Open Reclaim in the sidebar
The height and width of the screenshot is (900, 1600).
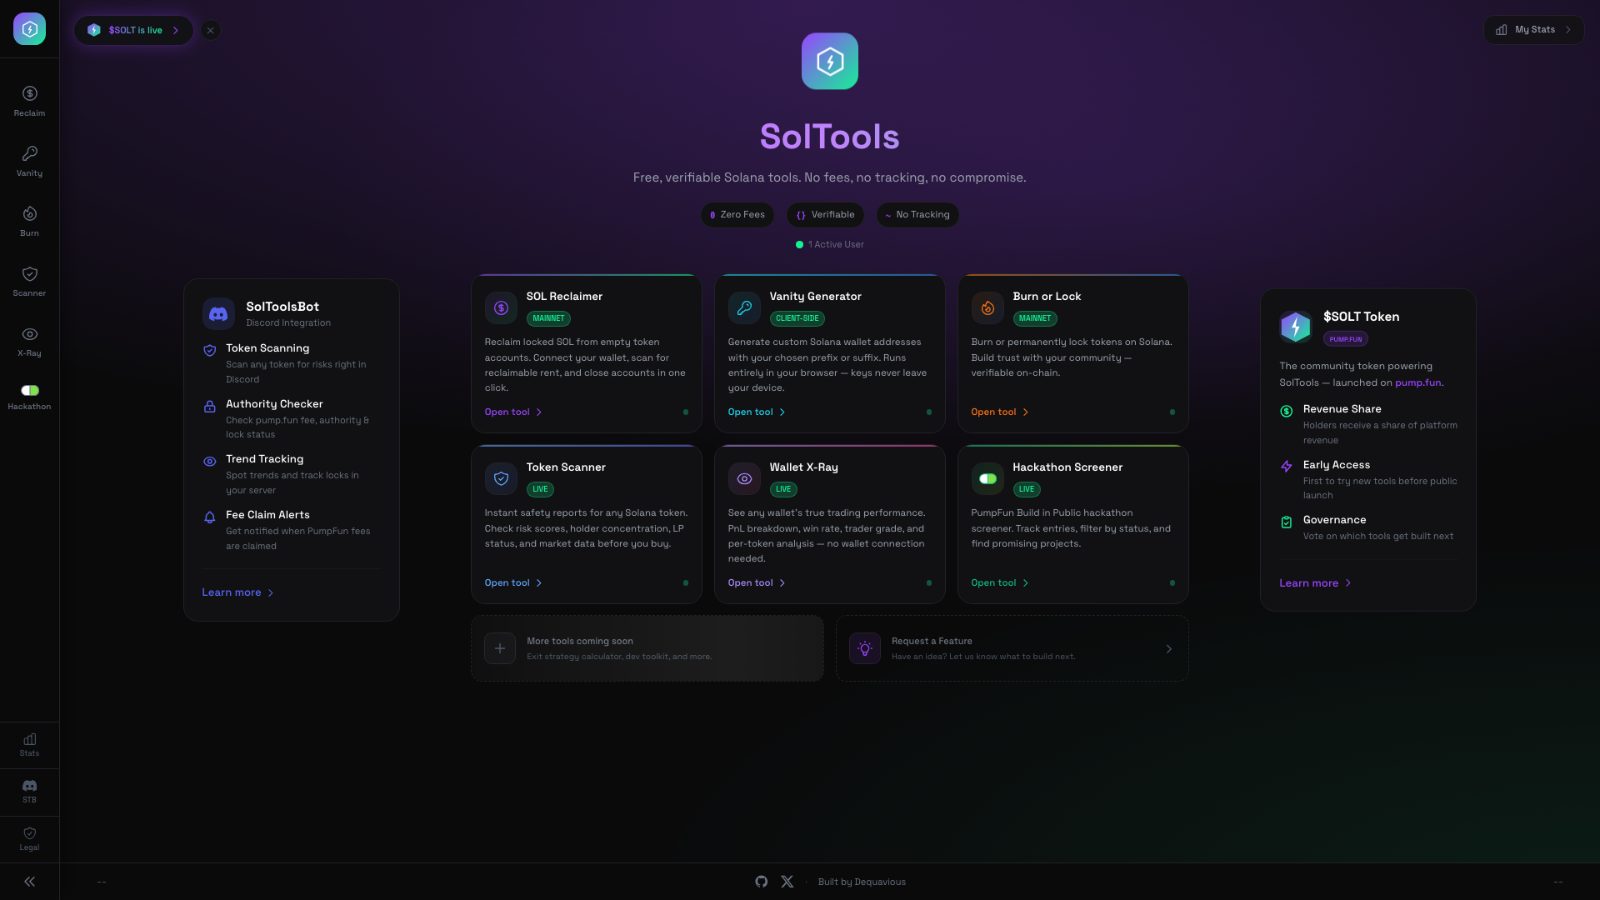click(x=29, y=101)
